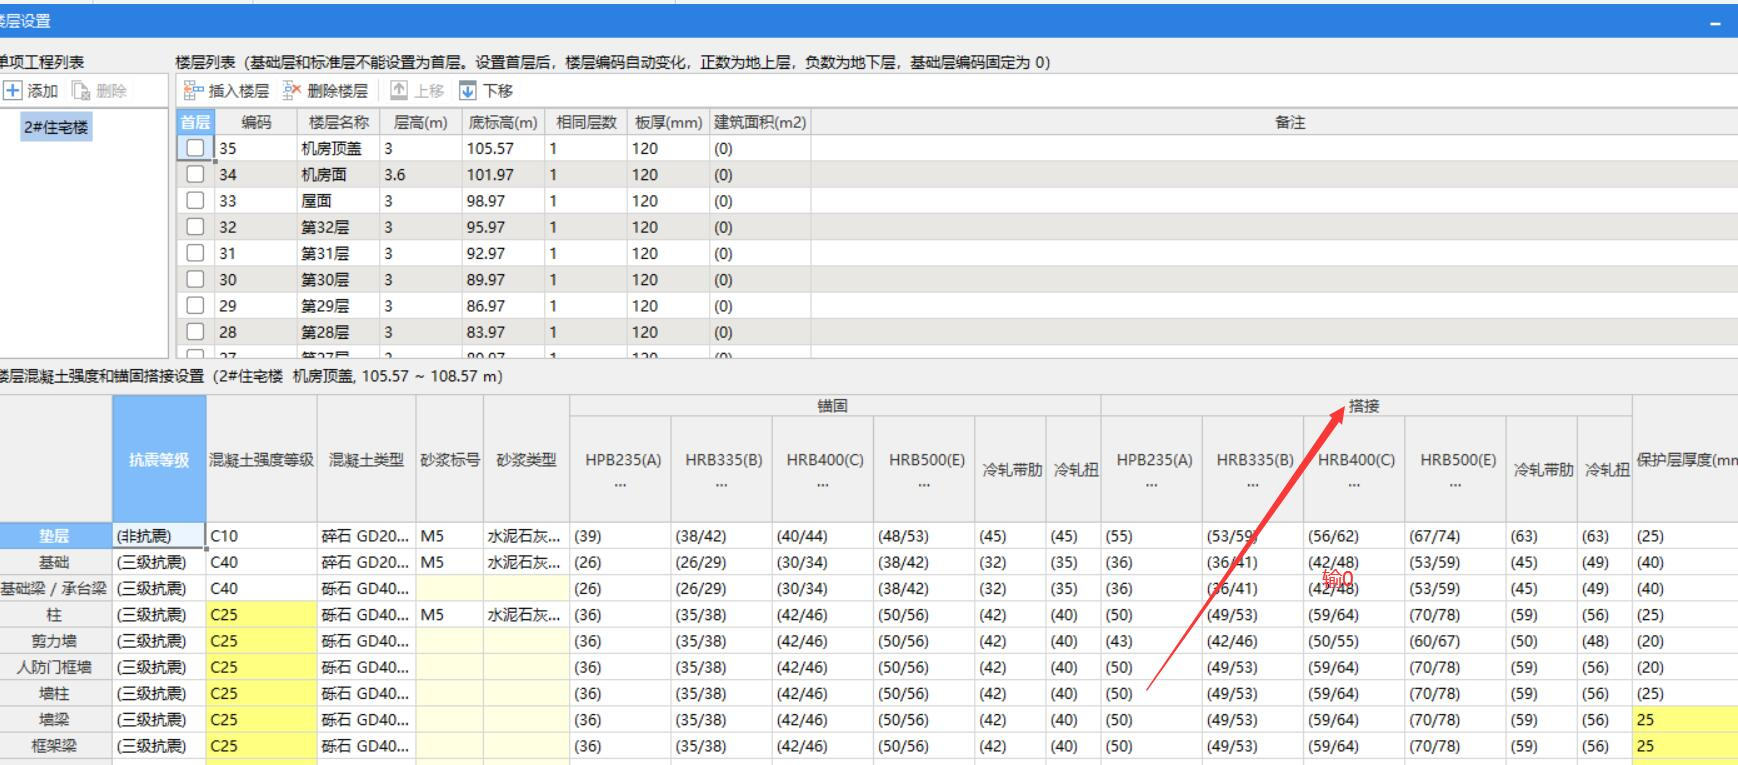Viewport: 1738px width, 765px height.
Task: Click the 添加 add project icon
Action: [x=12, y=91]
